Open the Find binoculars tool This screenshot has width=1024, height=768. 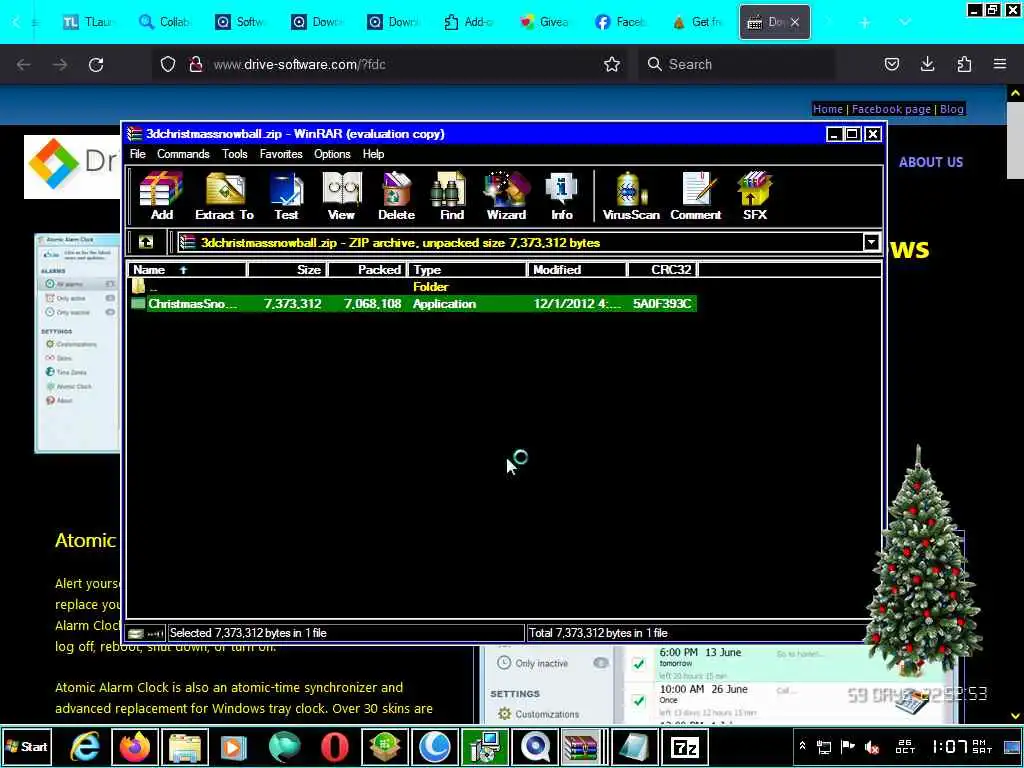pos(451,196)
